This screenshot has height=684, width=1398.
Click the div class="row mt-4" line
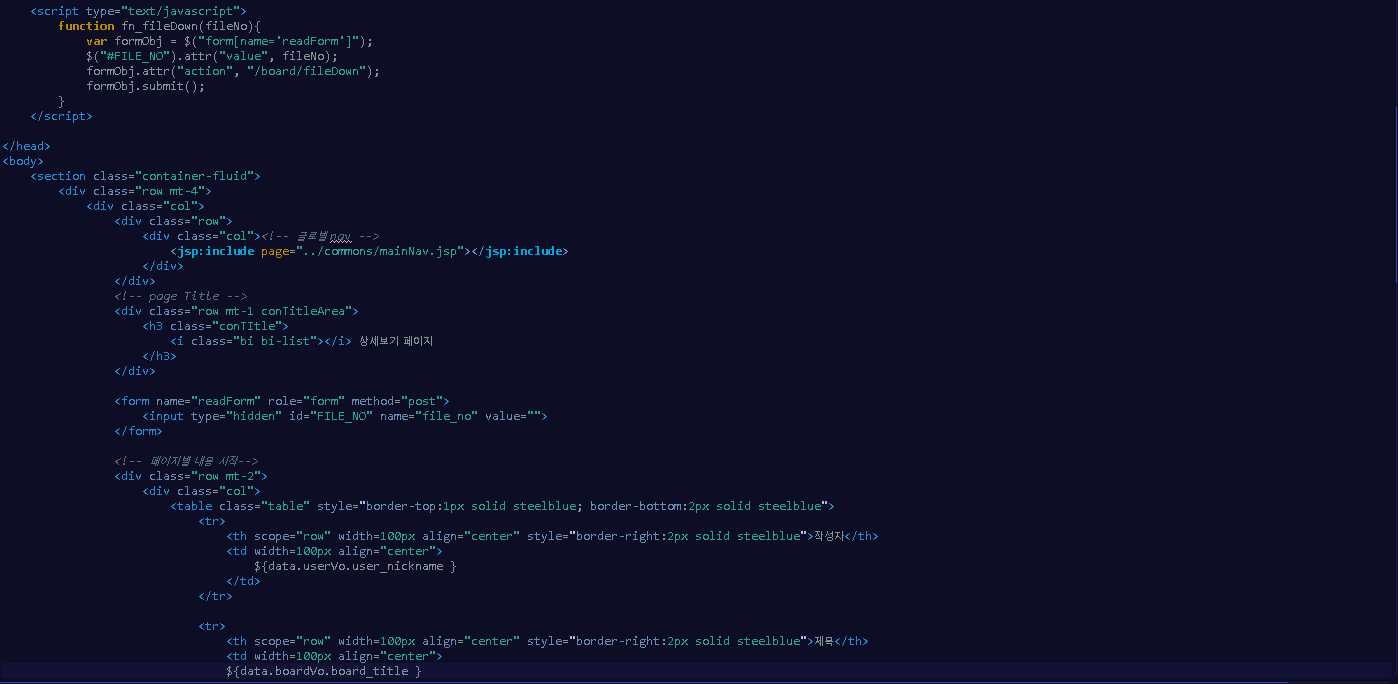(x=135, y=191)
